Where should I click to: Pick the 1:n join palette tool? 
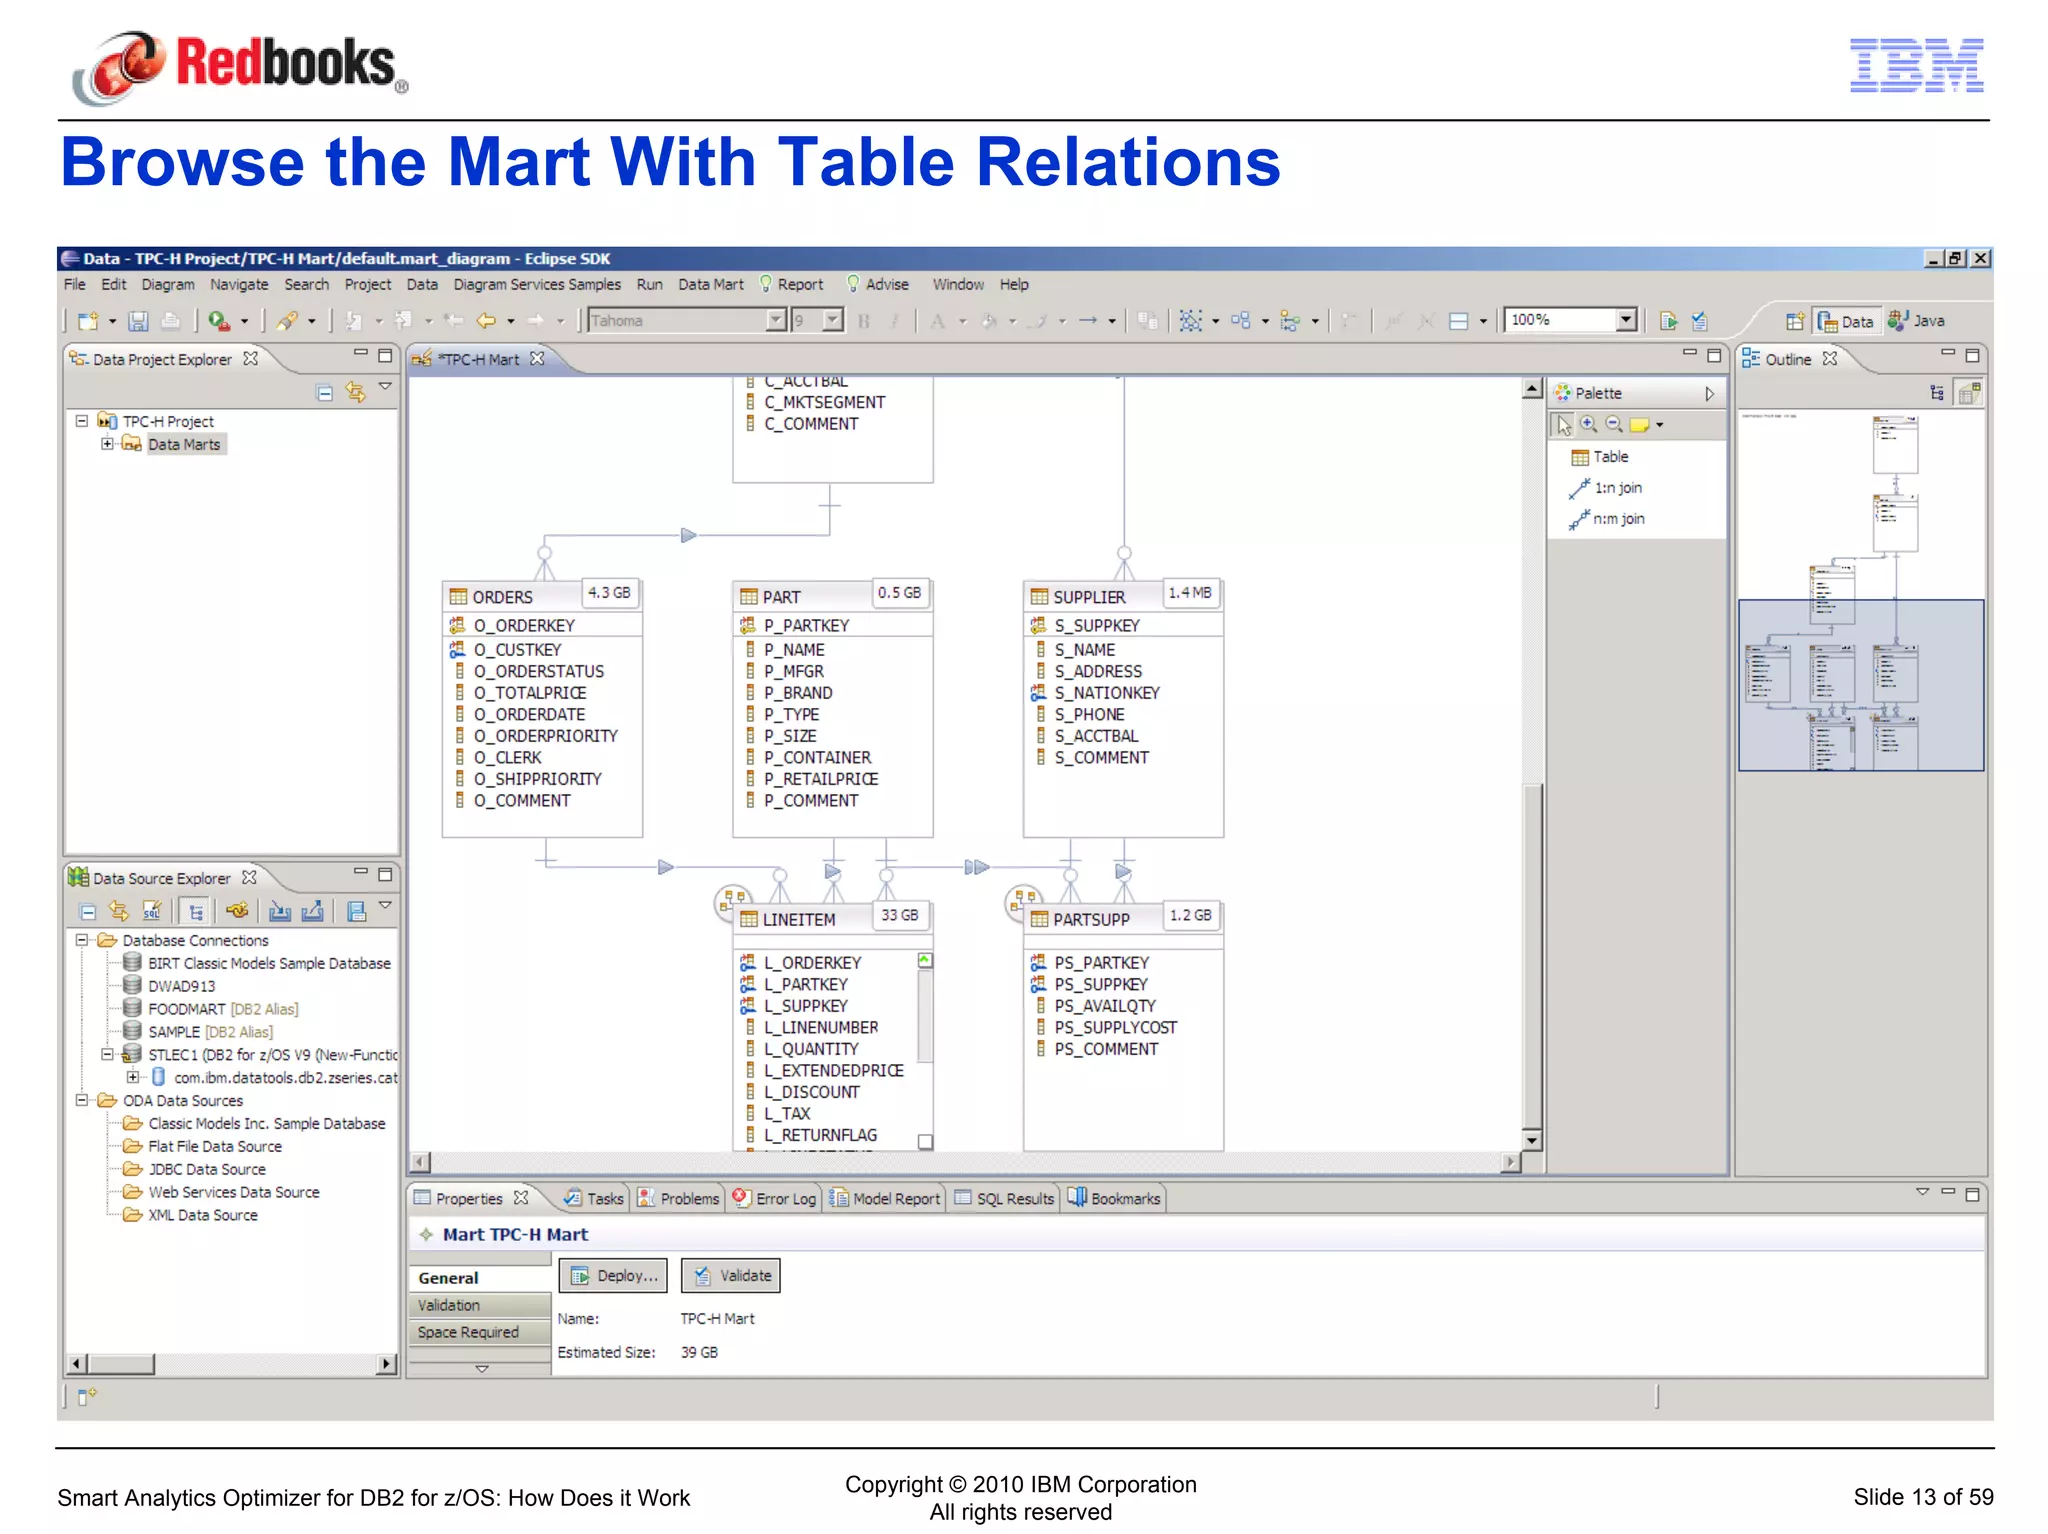click(x=1605, y=488)
